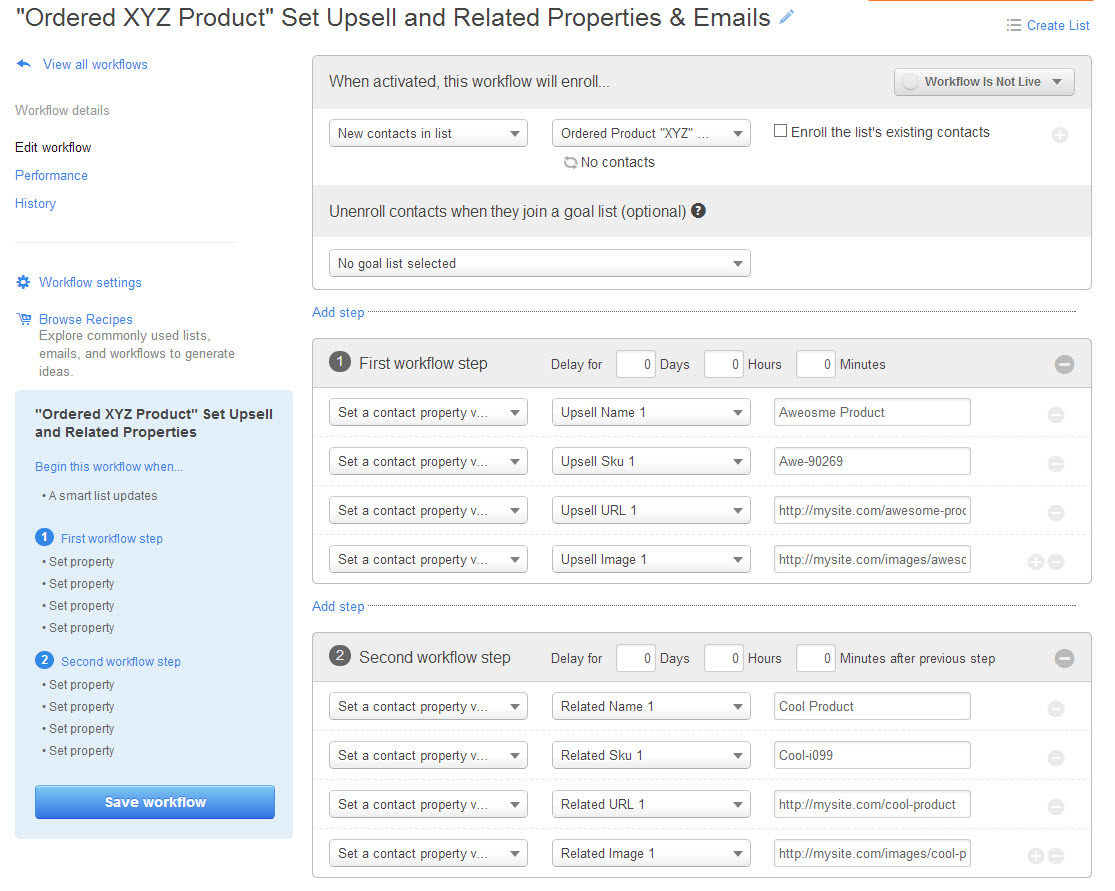
Task: Click plus icon in Upsell Image 1 row
Action: [1036, 562]
